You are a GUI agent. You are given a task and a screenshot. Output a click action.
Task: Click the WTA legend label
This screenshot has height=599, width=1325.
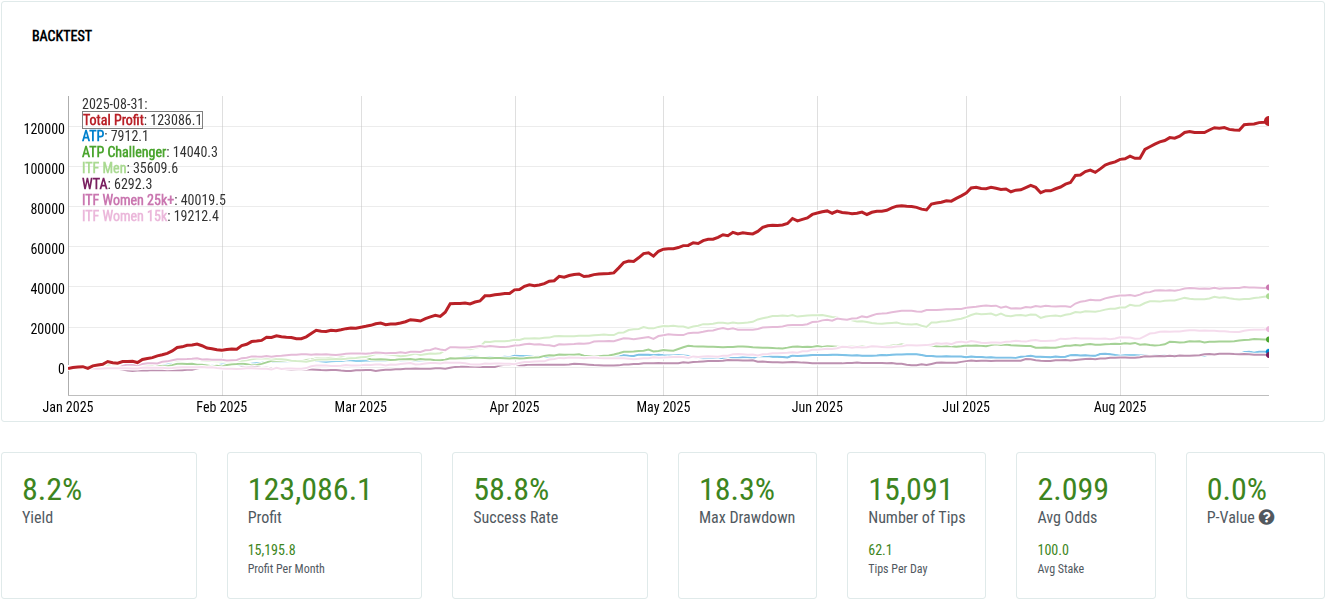pyautogui.click(x=95, y=184)
